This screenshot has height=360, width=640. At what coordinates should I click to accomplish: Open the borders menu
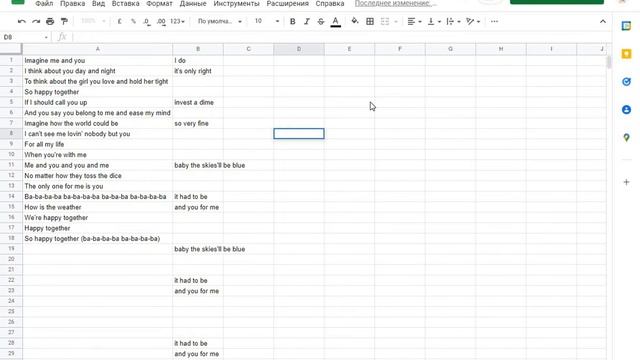click(x=370, y=21)
